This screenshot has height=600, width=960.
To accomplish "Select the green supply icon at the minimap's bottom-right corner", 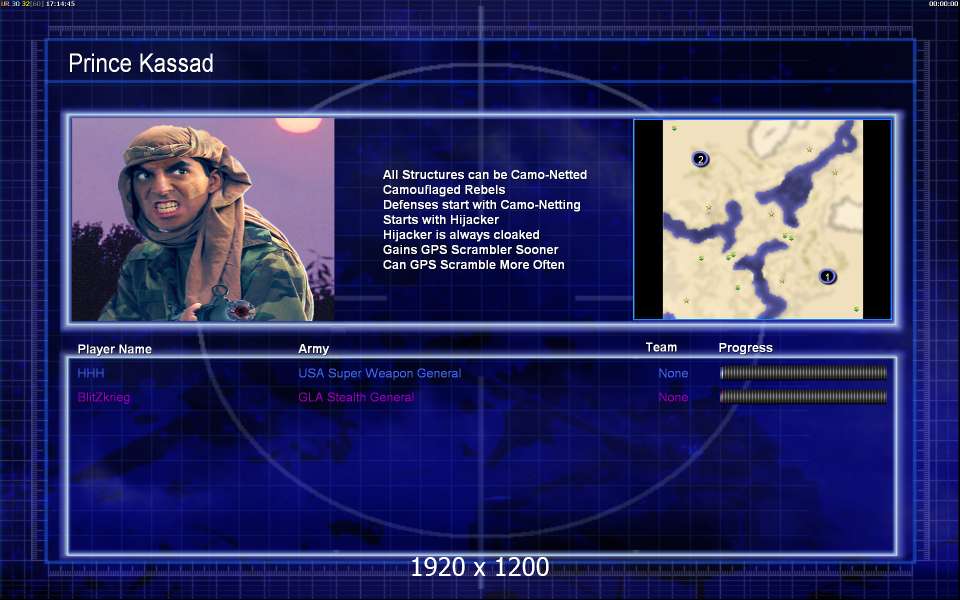I will point(856,310).
